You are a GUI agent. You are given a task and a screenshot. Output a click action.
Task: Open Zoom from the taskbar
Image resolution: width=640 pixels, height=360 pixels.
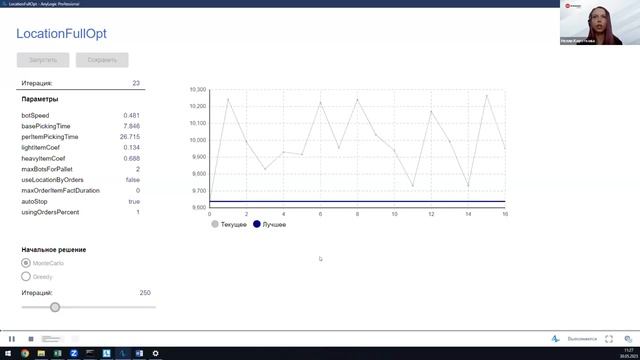click(x=74, y=353)
